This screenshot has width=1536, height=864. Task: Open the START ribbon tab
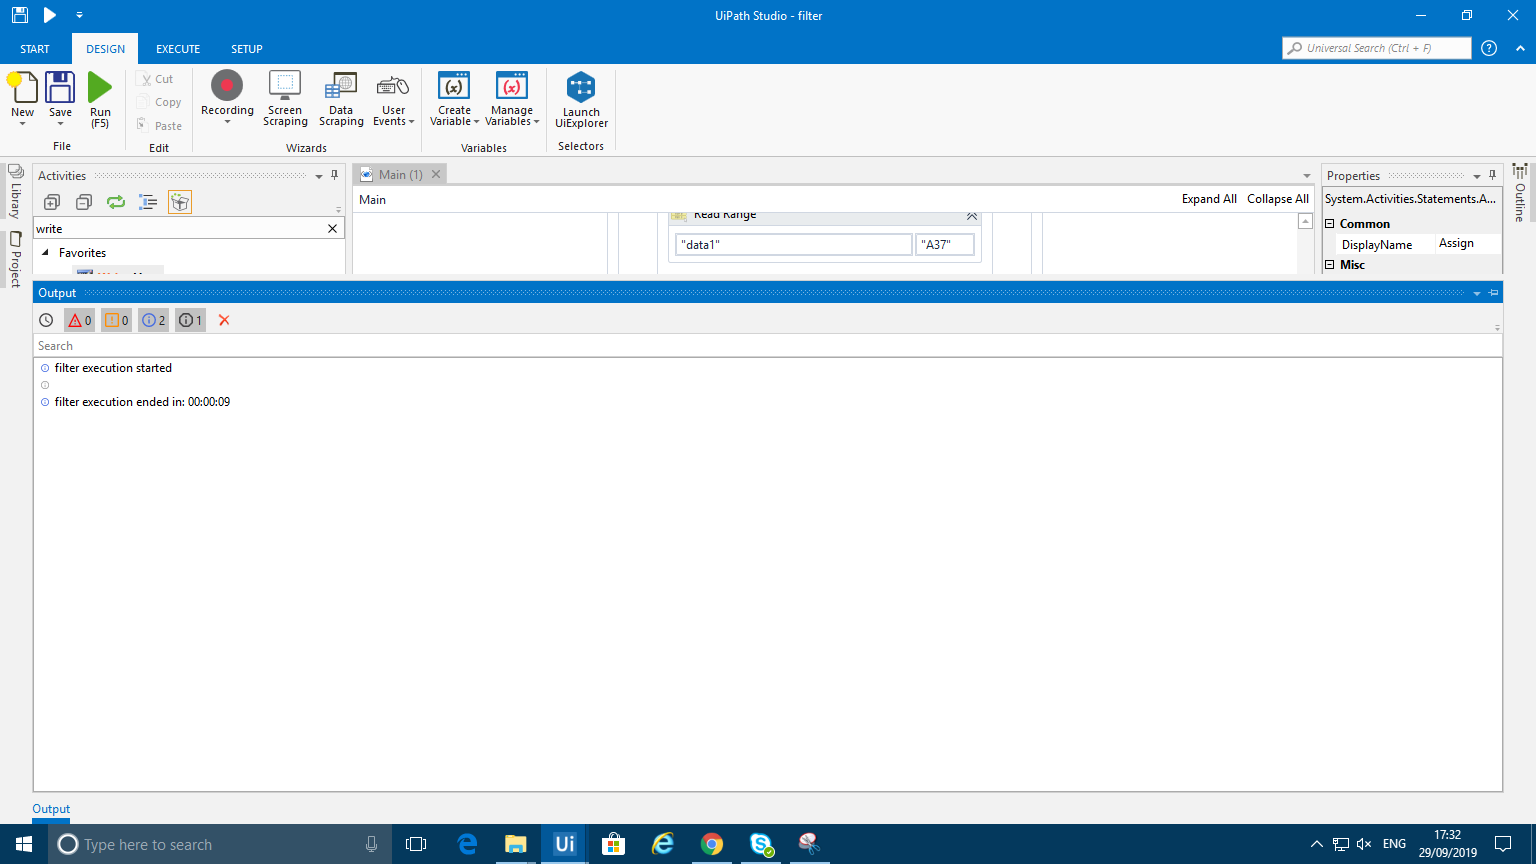[35, 49]
